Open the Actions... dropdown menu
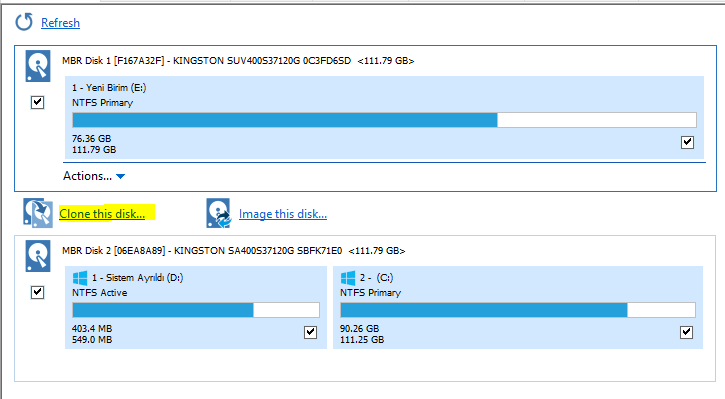The width and height of the screenshot is (725, 399). pyautogui.click(x=94, y=176)
